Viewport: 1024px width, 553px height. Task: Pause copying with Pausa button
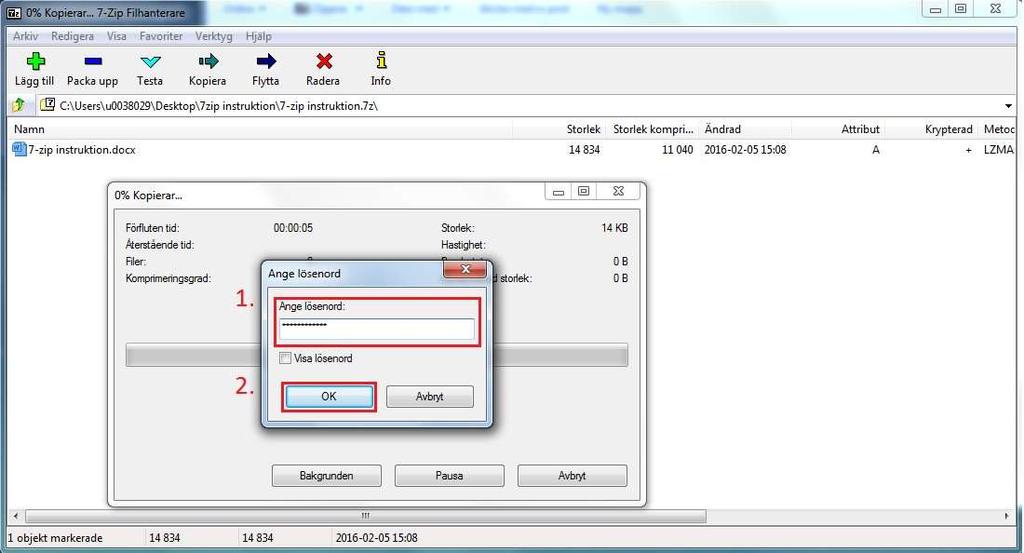click(x=449, y=475)
